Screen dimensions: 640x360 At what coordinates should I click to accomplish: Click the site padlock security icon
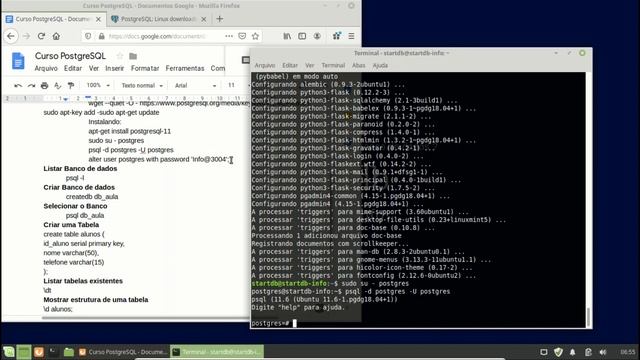click(x=101, y=36)
